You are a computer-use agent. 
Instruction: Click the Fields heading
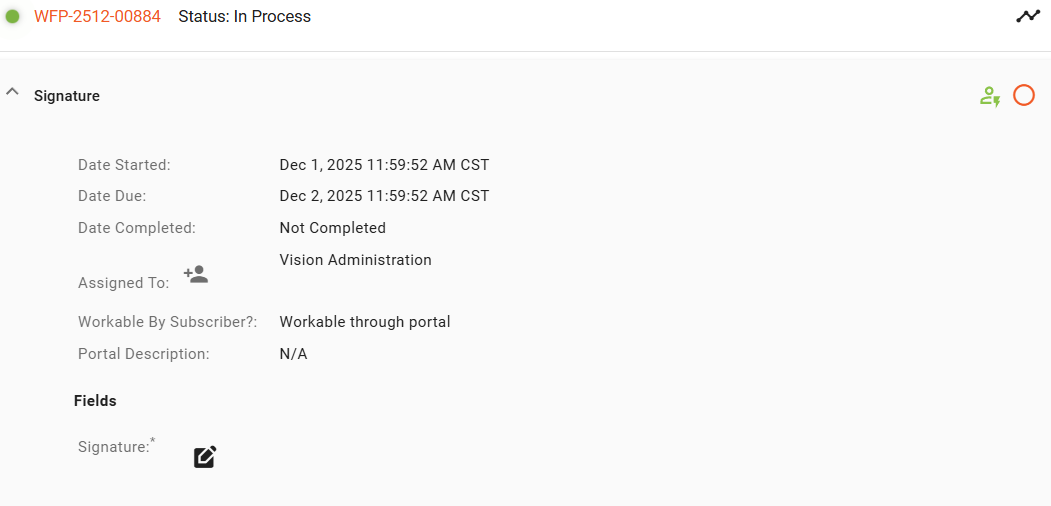point(95,401)
